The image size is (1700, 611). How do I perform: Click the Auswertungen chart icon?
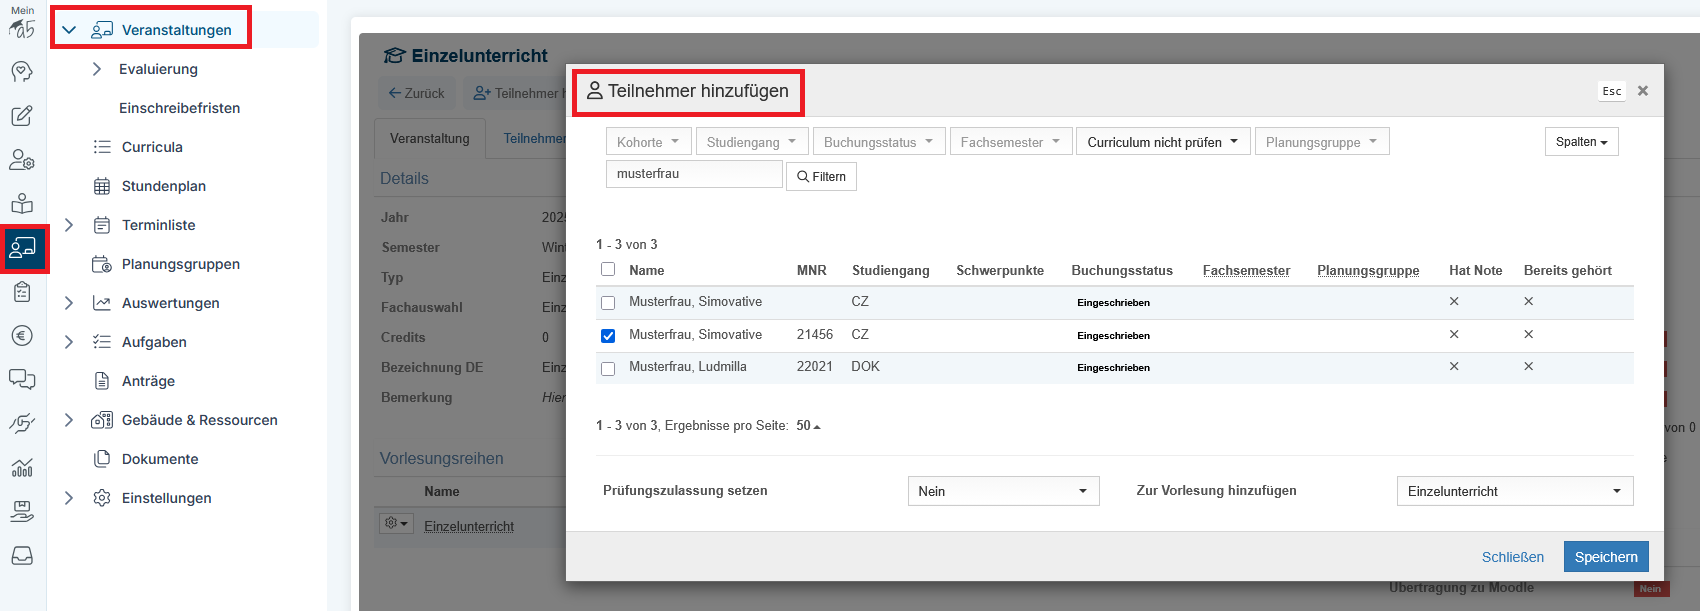coord(102,303)
